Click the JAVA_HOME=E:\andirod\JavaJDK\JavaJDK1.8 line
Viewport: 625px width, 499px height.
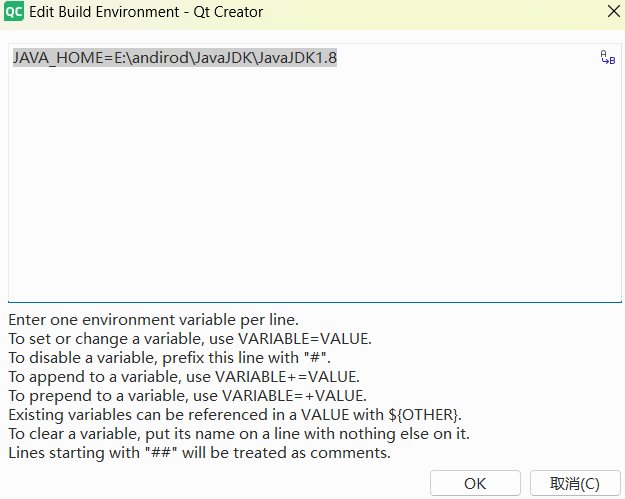point(175,58)
